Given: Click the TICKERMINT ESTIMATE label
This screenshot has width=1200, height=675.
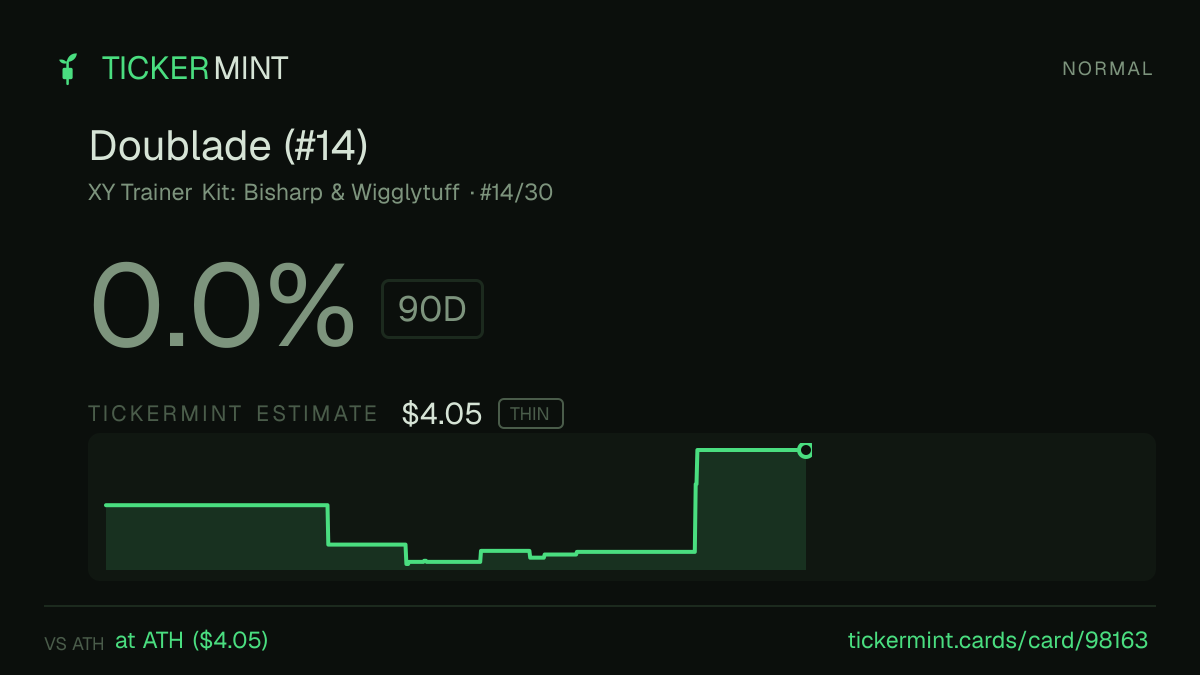Looking at the screenshot, I should (x=233, y=414).
